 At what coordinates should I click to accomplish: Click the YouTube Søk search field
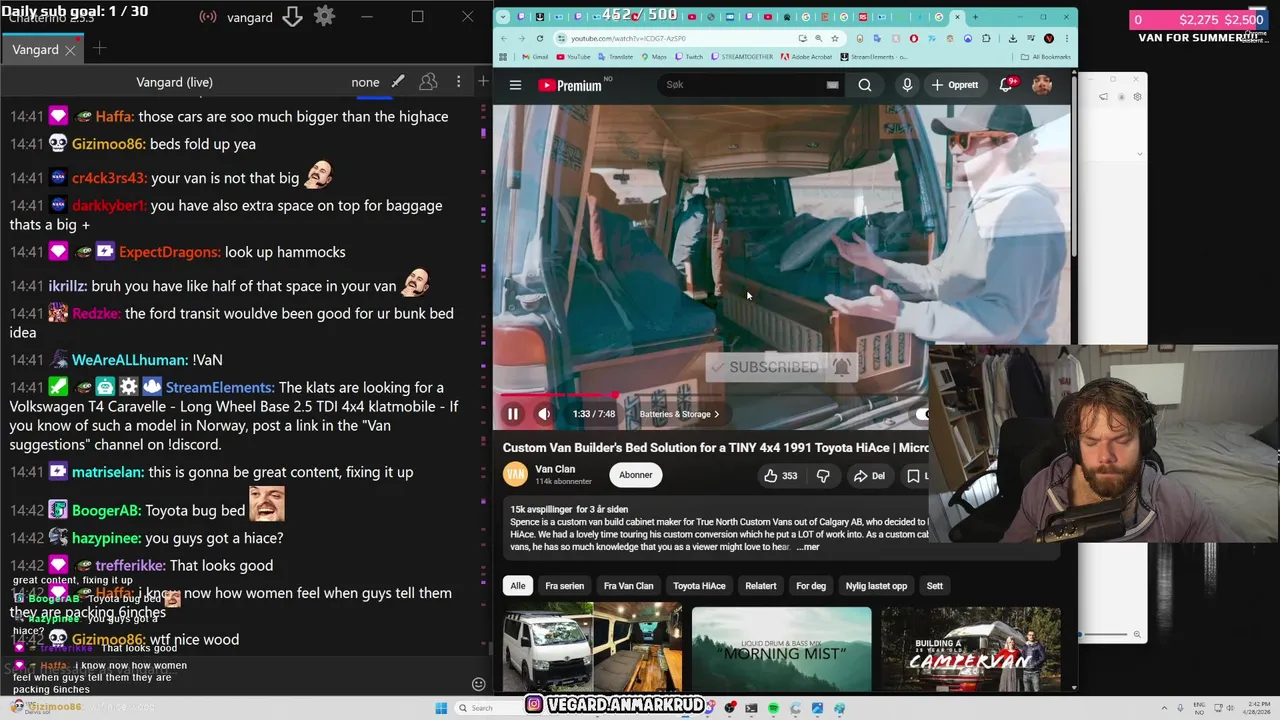pos(745,85)
